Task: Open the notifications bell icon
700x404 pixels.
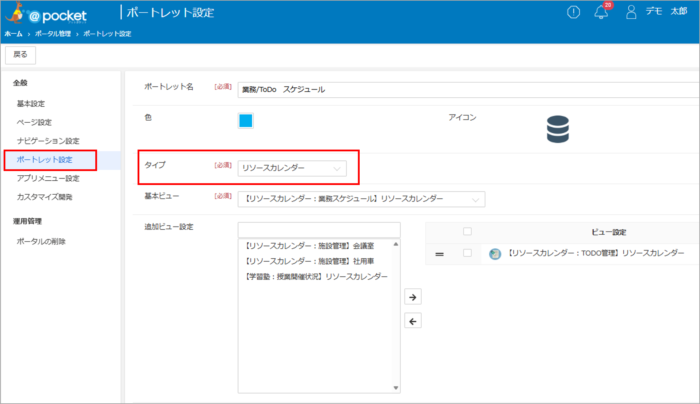Action: pyautogui.click(x=601, y=12)
